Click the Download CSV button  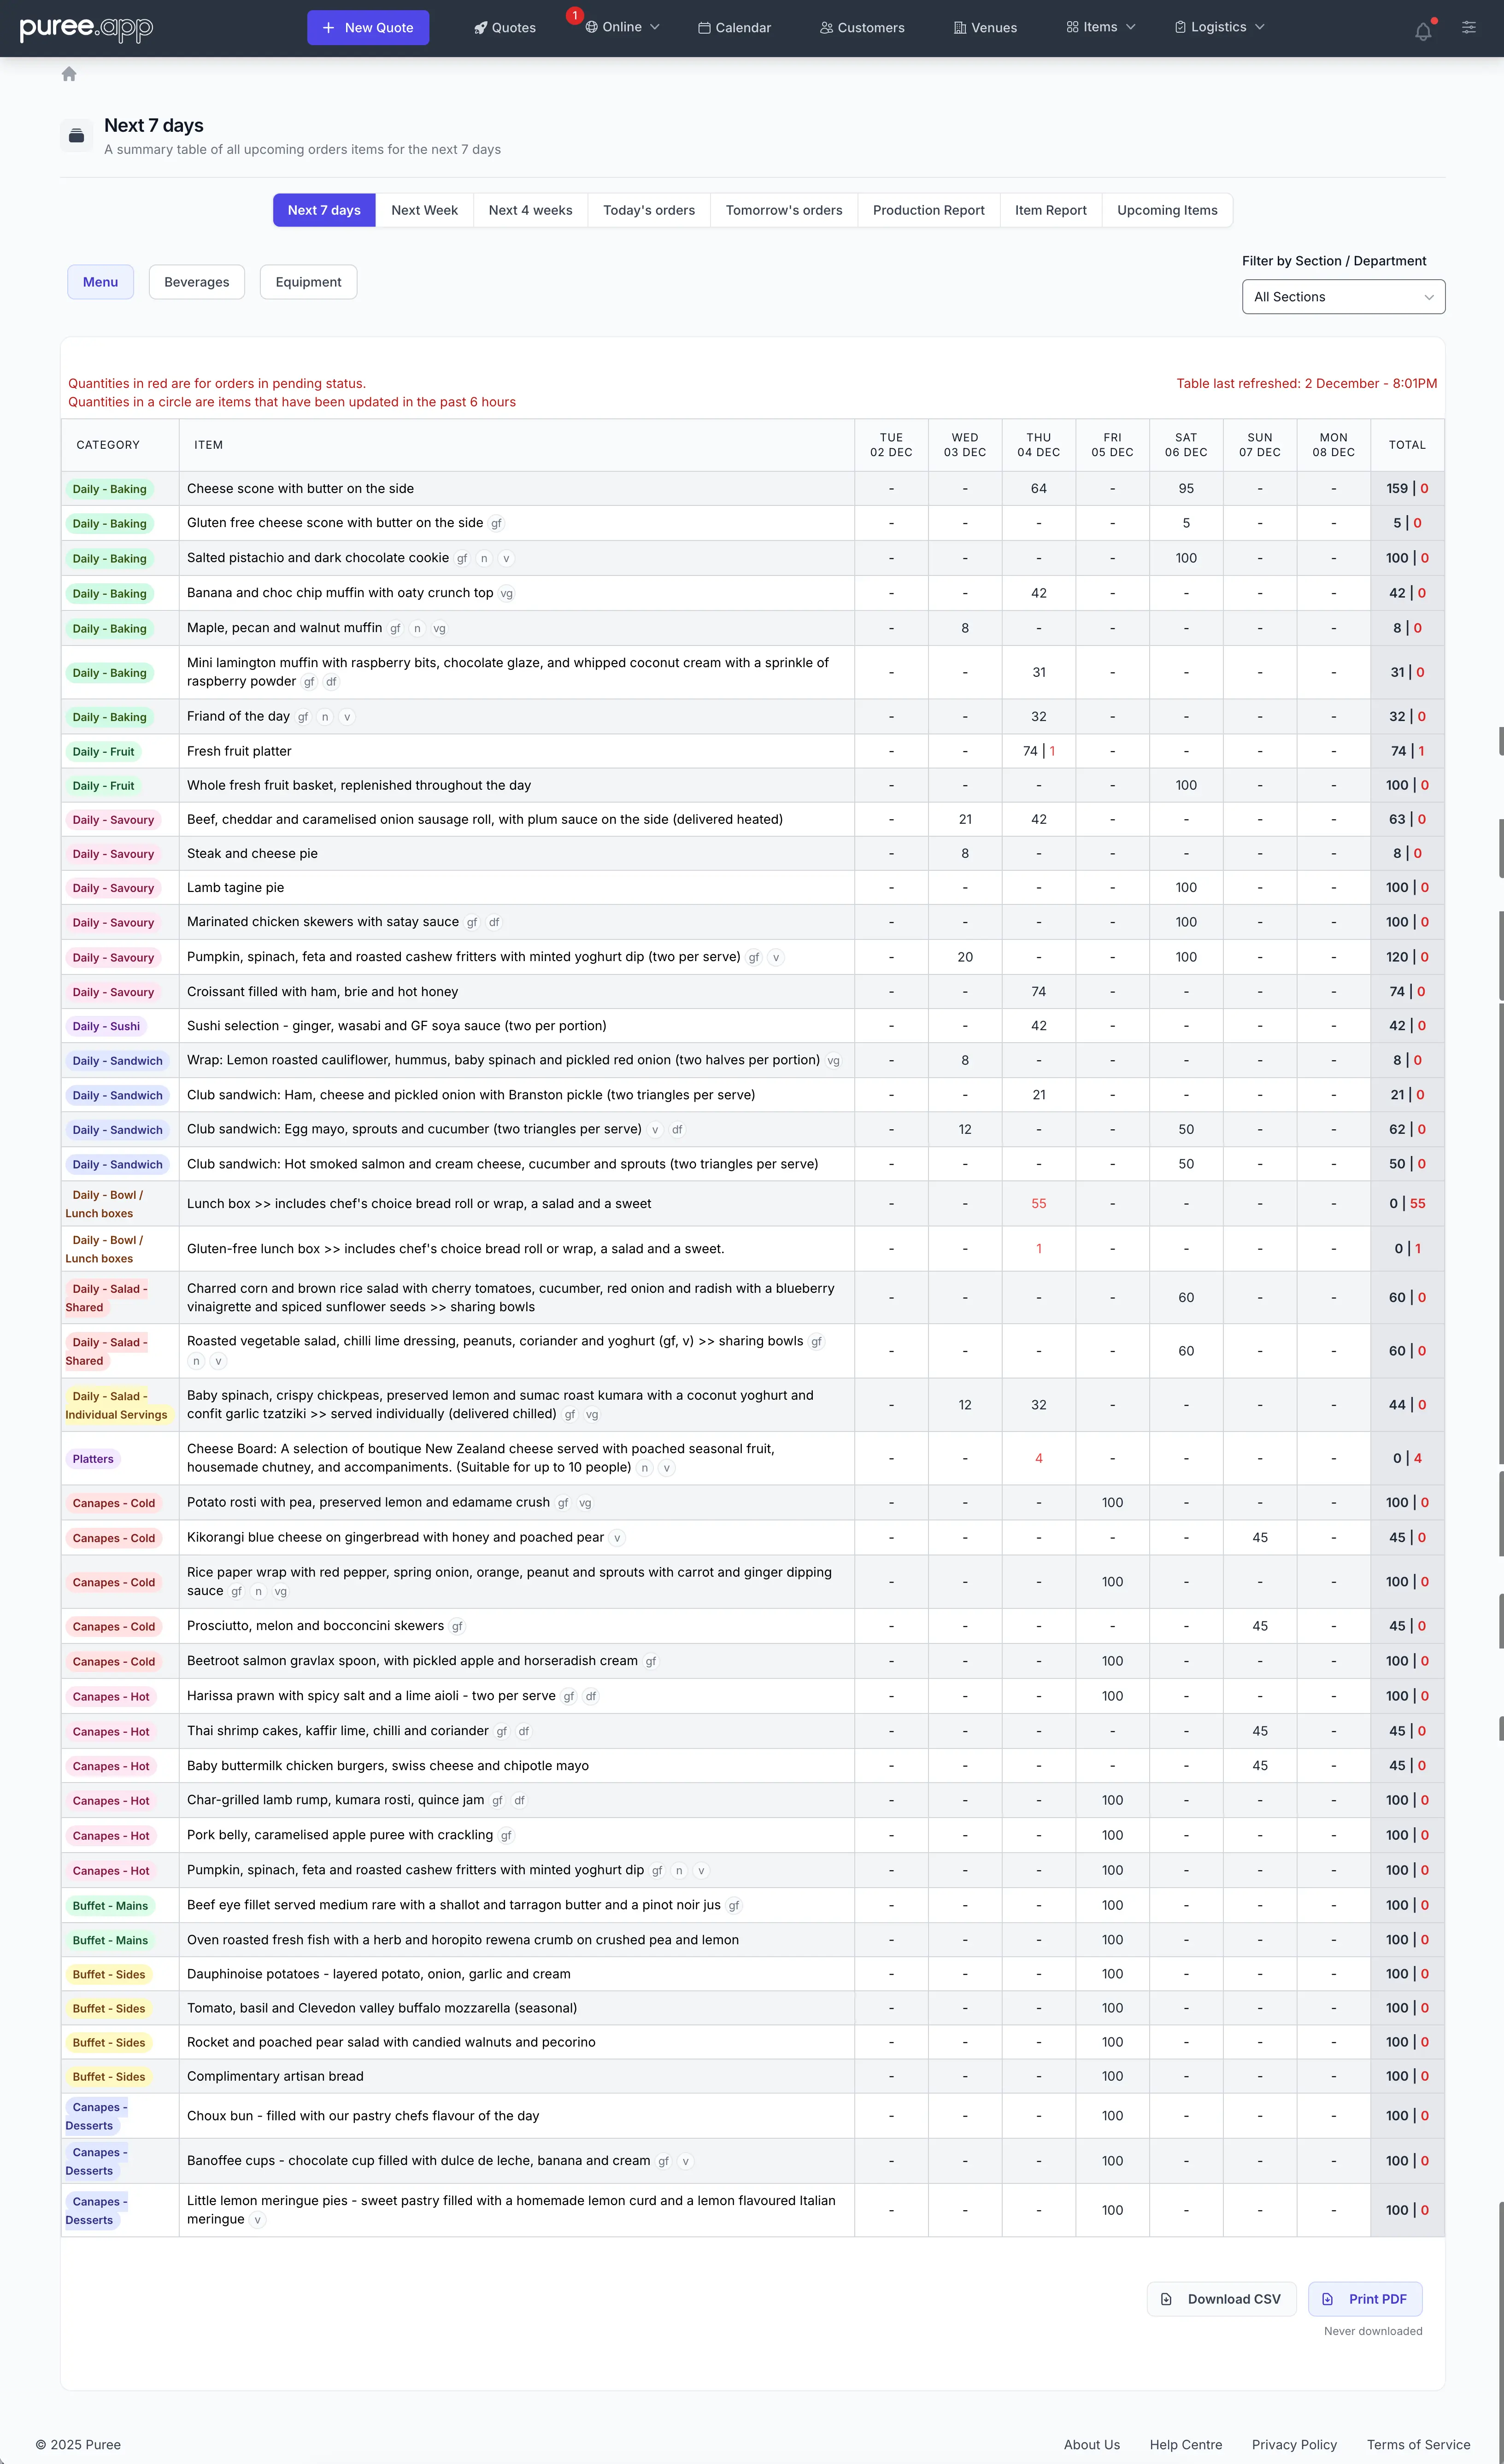point(1221,2299)
